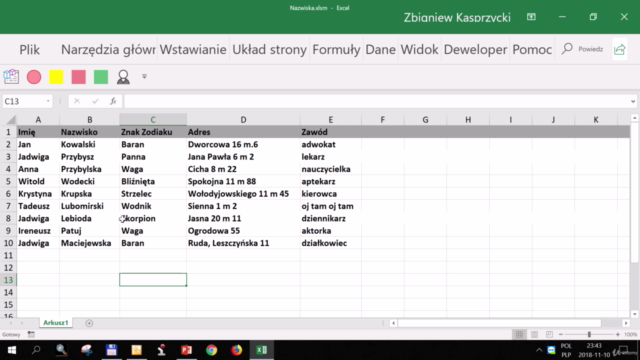This screenshot has height=360, width=640.
Task: Select cell containing działkowiec
Action: click(331, 243)
